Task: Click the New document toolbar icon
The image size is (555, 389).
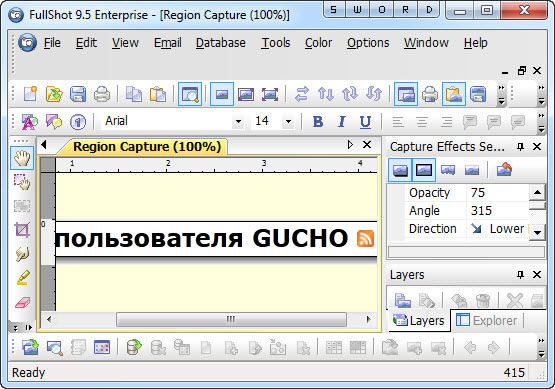Action: pos(30,94)
